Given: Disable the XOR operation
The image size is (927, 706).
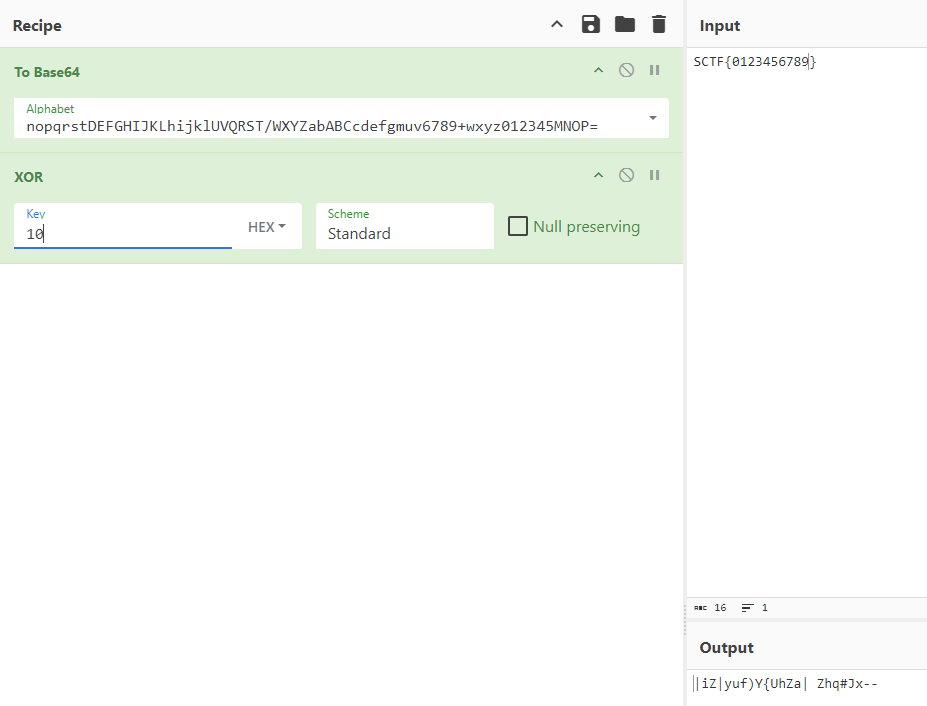Looking at the screenshot, I should pos(626,175).
